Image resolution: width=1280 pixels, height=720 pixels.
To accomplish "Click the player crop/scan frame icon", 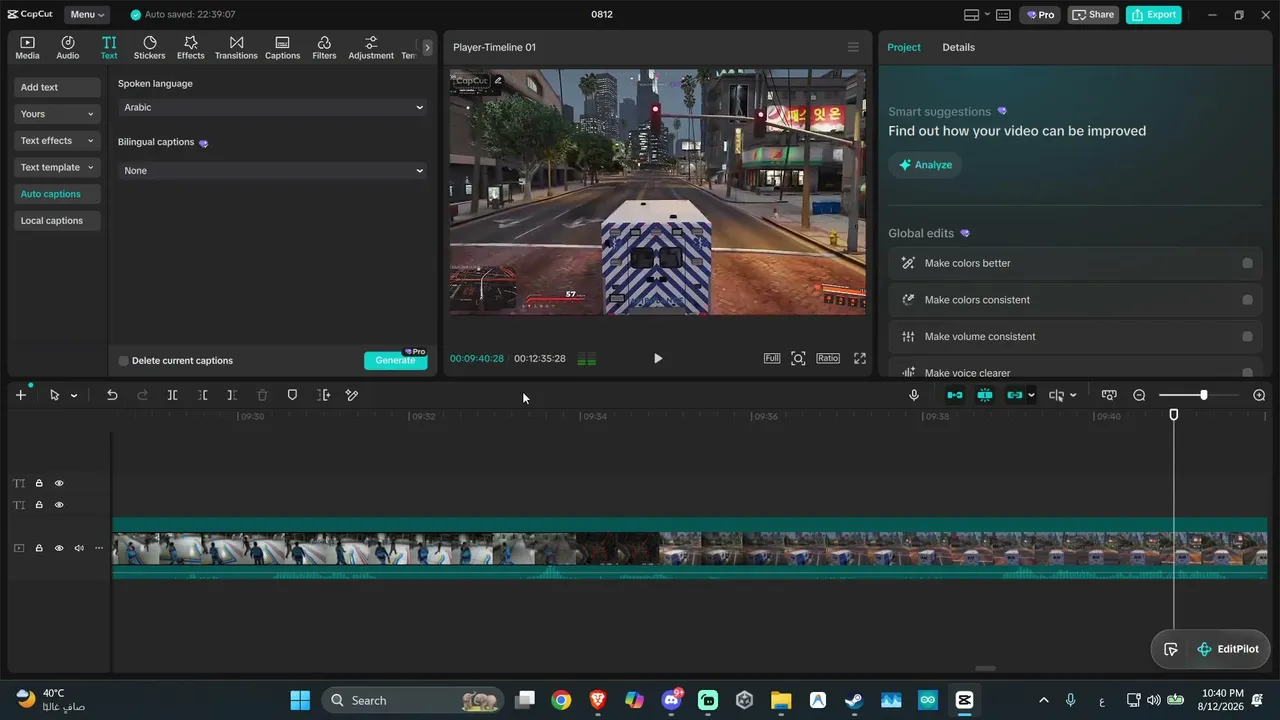I will pos(798,358).
